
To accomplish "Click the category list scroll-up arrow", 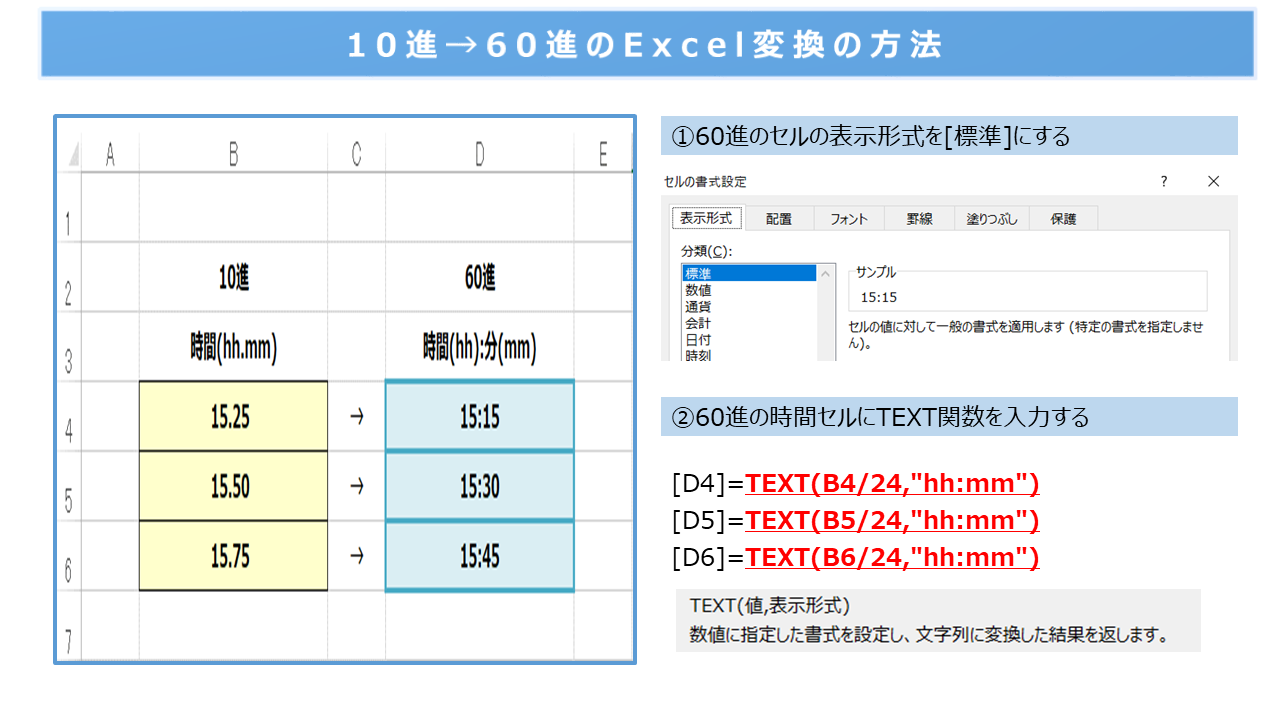I will point(826,273).
